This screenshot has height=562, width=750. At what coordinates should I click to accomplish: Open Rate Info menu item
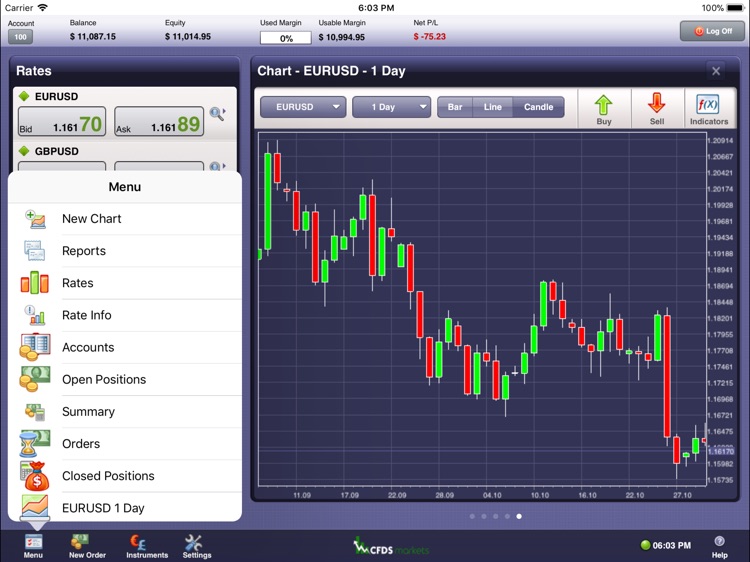pyautogui.click(x=125, y=315)
